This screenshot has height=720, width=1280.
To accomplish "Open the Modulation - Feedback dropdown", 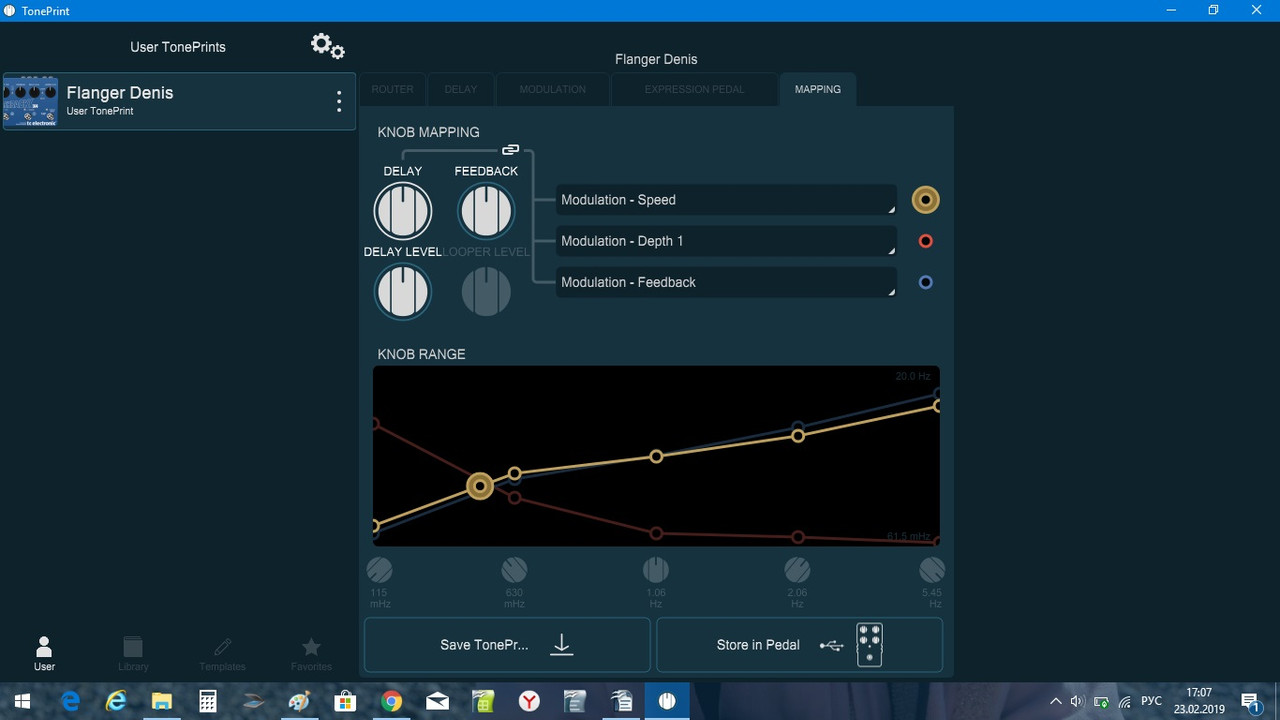I will click(726, 282).
